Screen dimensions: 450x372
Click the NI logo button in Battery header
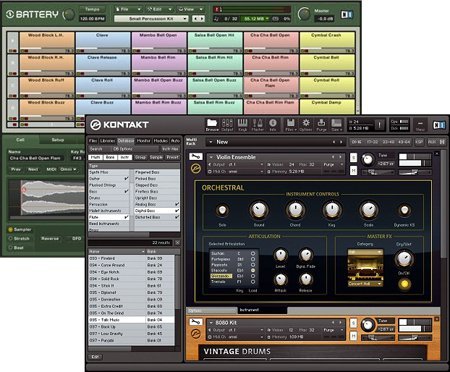(x=347, y=14)
